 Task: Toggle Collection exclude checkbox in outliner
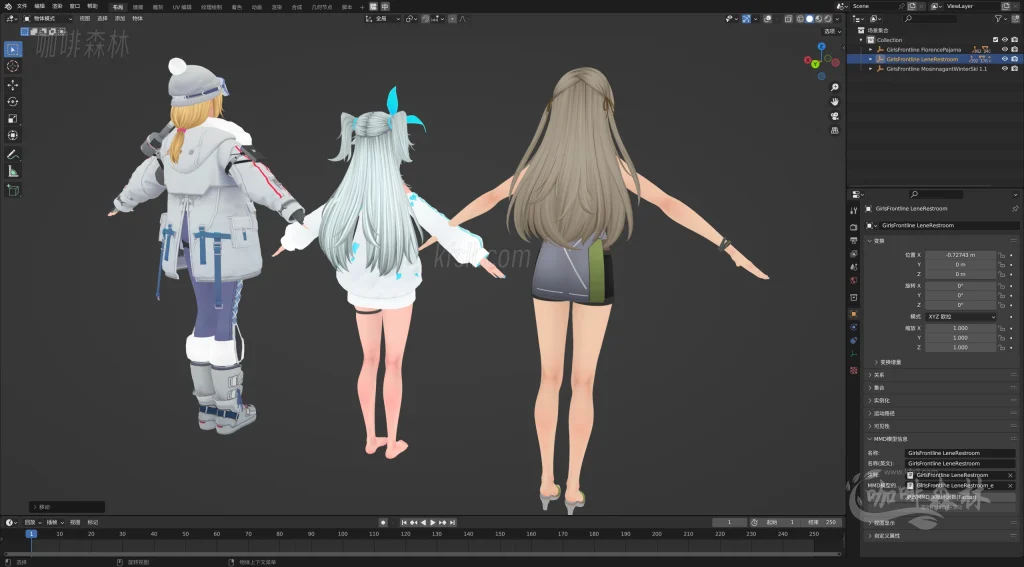click(x=995, y=40)
